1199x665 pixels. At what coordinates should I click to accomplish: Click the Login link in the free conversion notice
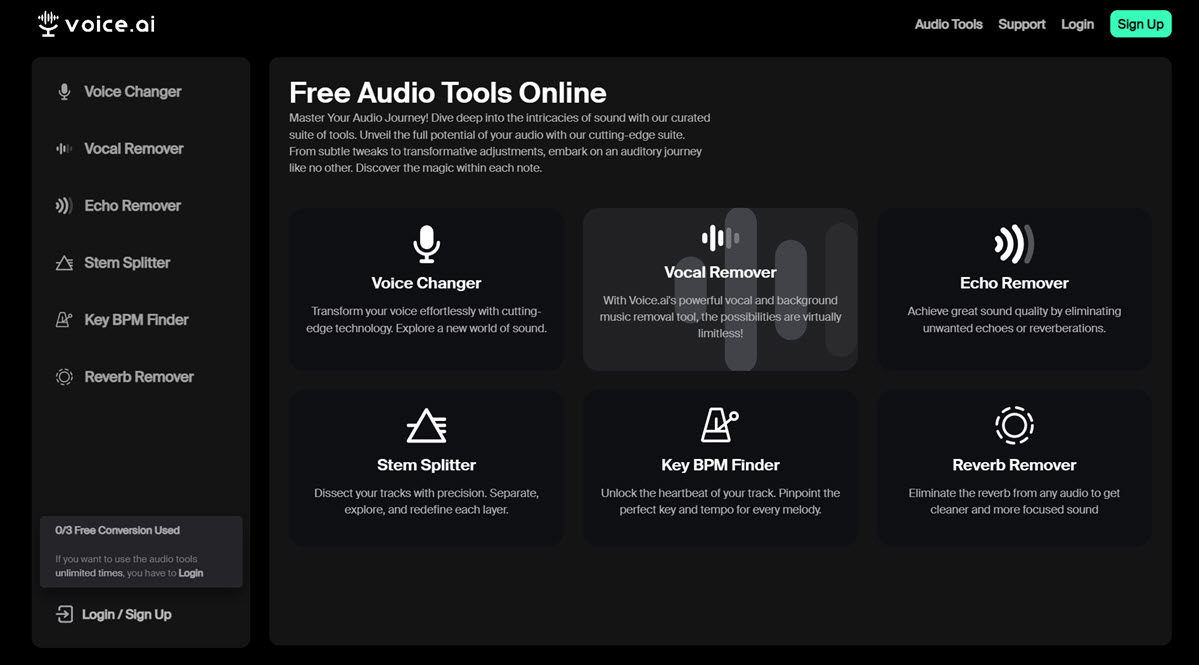(190, 572)
